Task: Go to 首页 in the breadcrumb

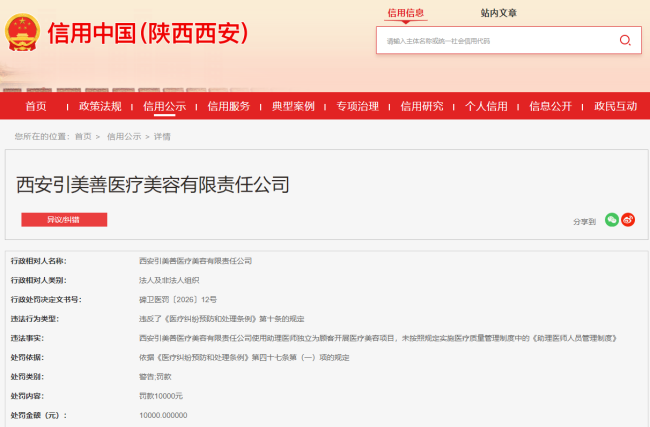Action: click(x=83, y=136)
